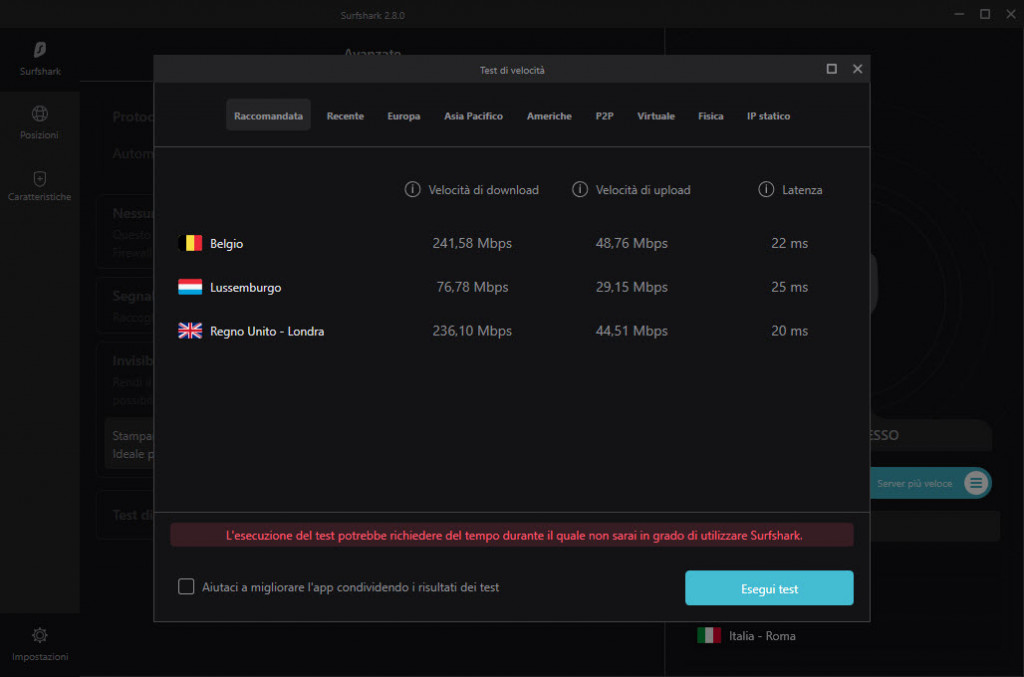Screen dimensions: 1024x677
Task: Open Impostazioni gear icon
Action: (x=40, y=635)
